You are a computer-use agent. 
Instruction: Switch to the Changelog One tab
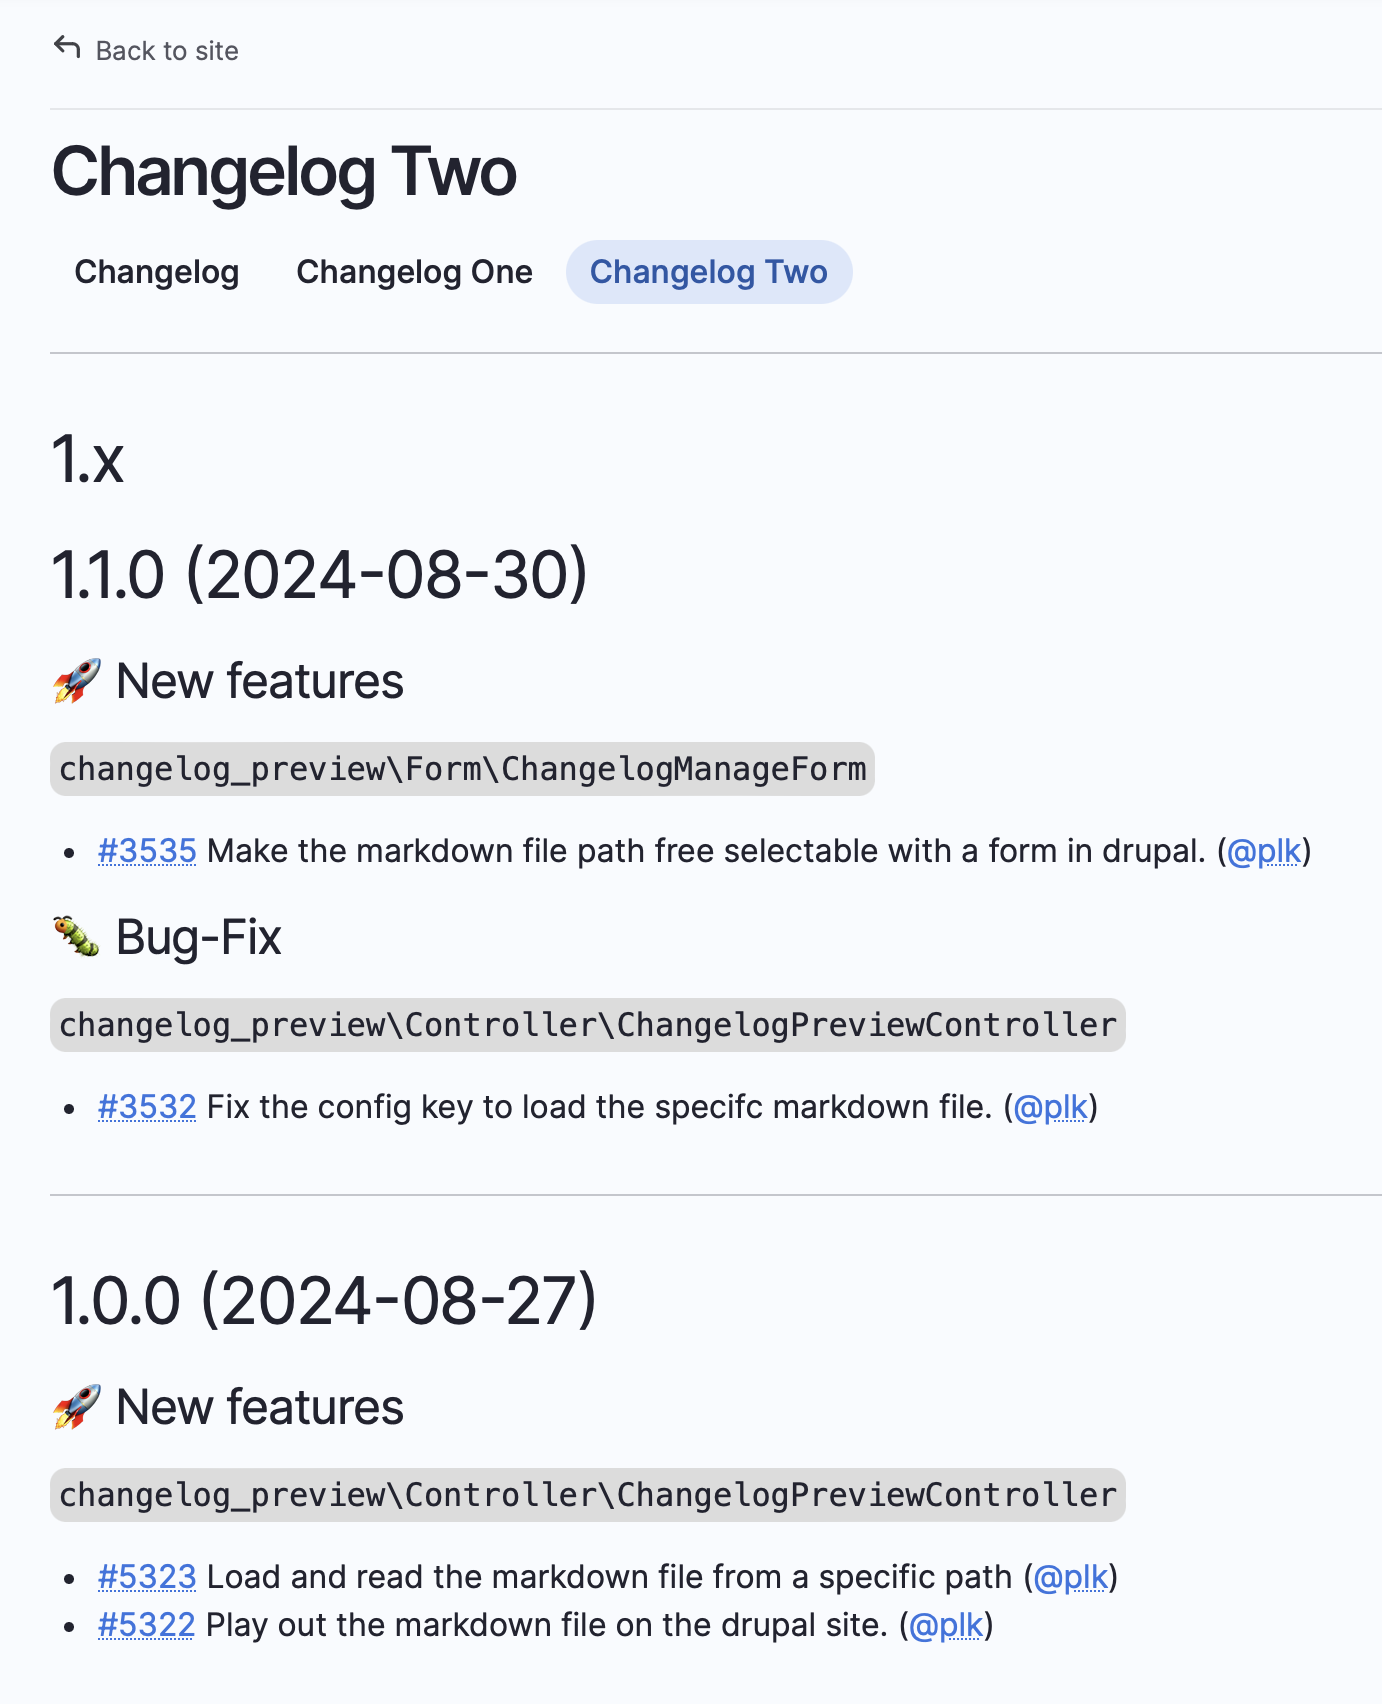tap(413, 271)
